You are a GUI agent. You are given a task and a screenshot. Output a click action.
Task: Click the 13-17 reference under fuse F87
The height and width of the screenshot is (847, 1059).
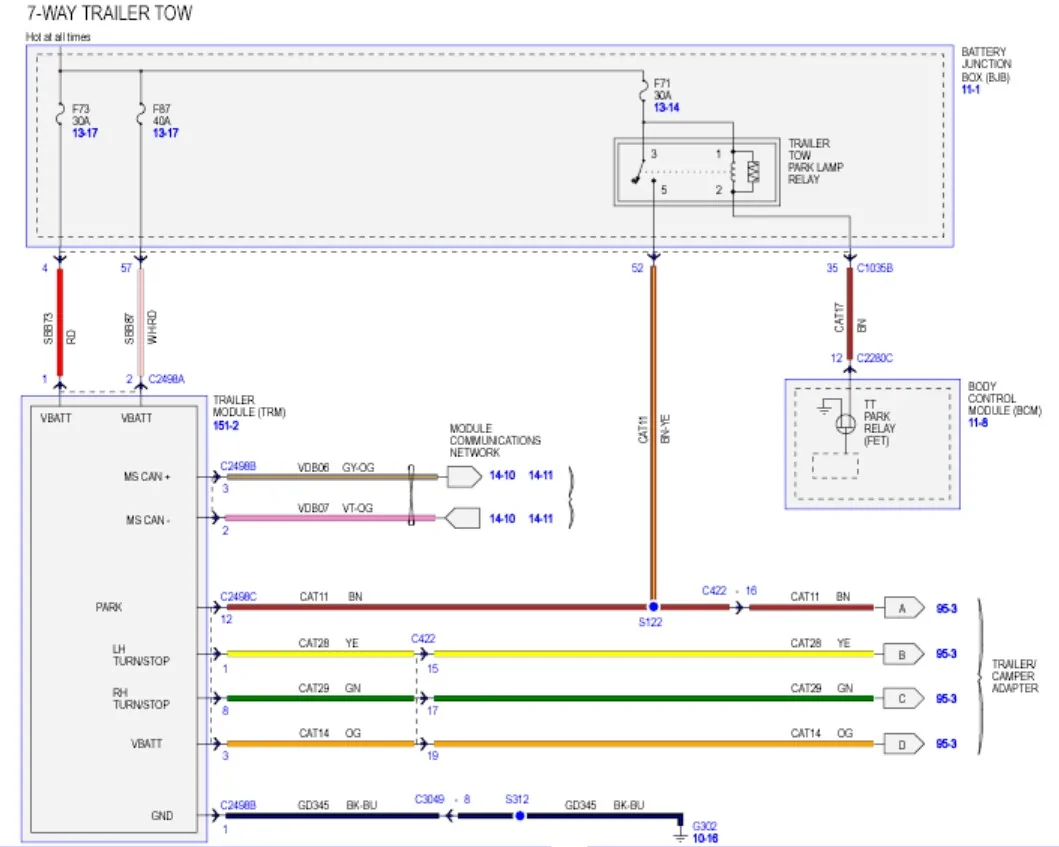(165, 133)
